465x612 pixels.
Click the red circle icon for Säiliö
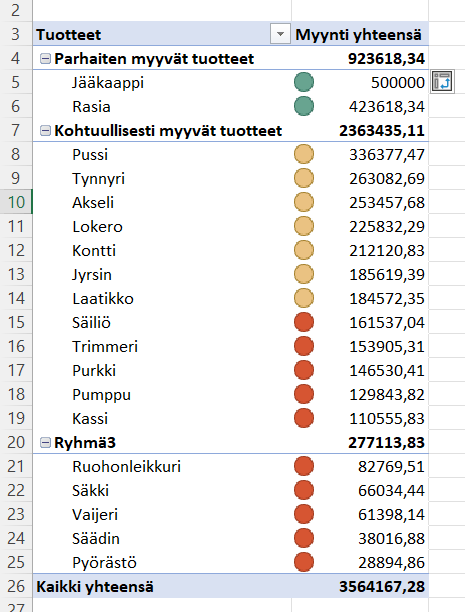pos(304,322)
